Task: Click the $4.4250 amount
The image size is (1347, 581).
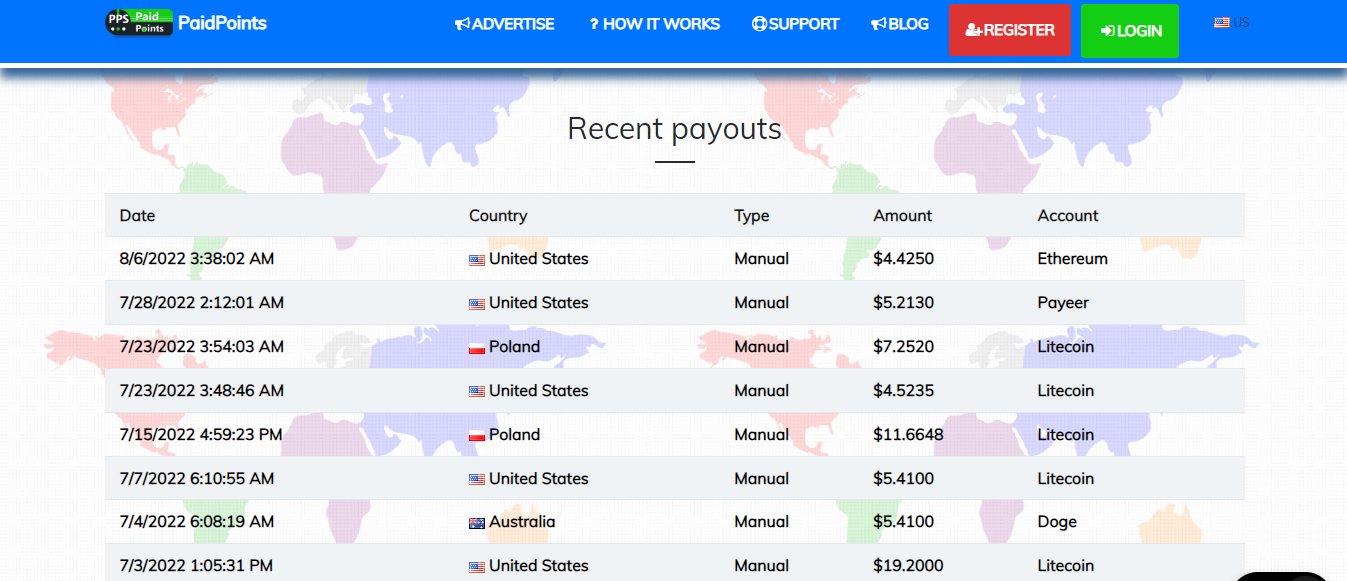Action: (904, 259)
